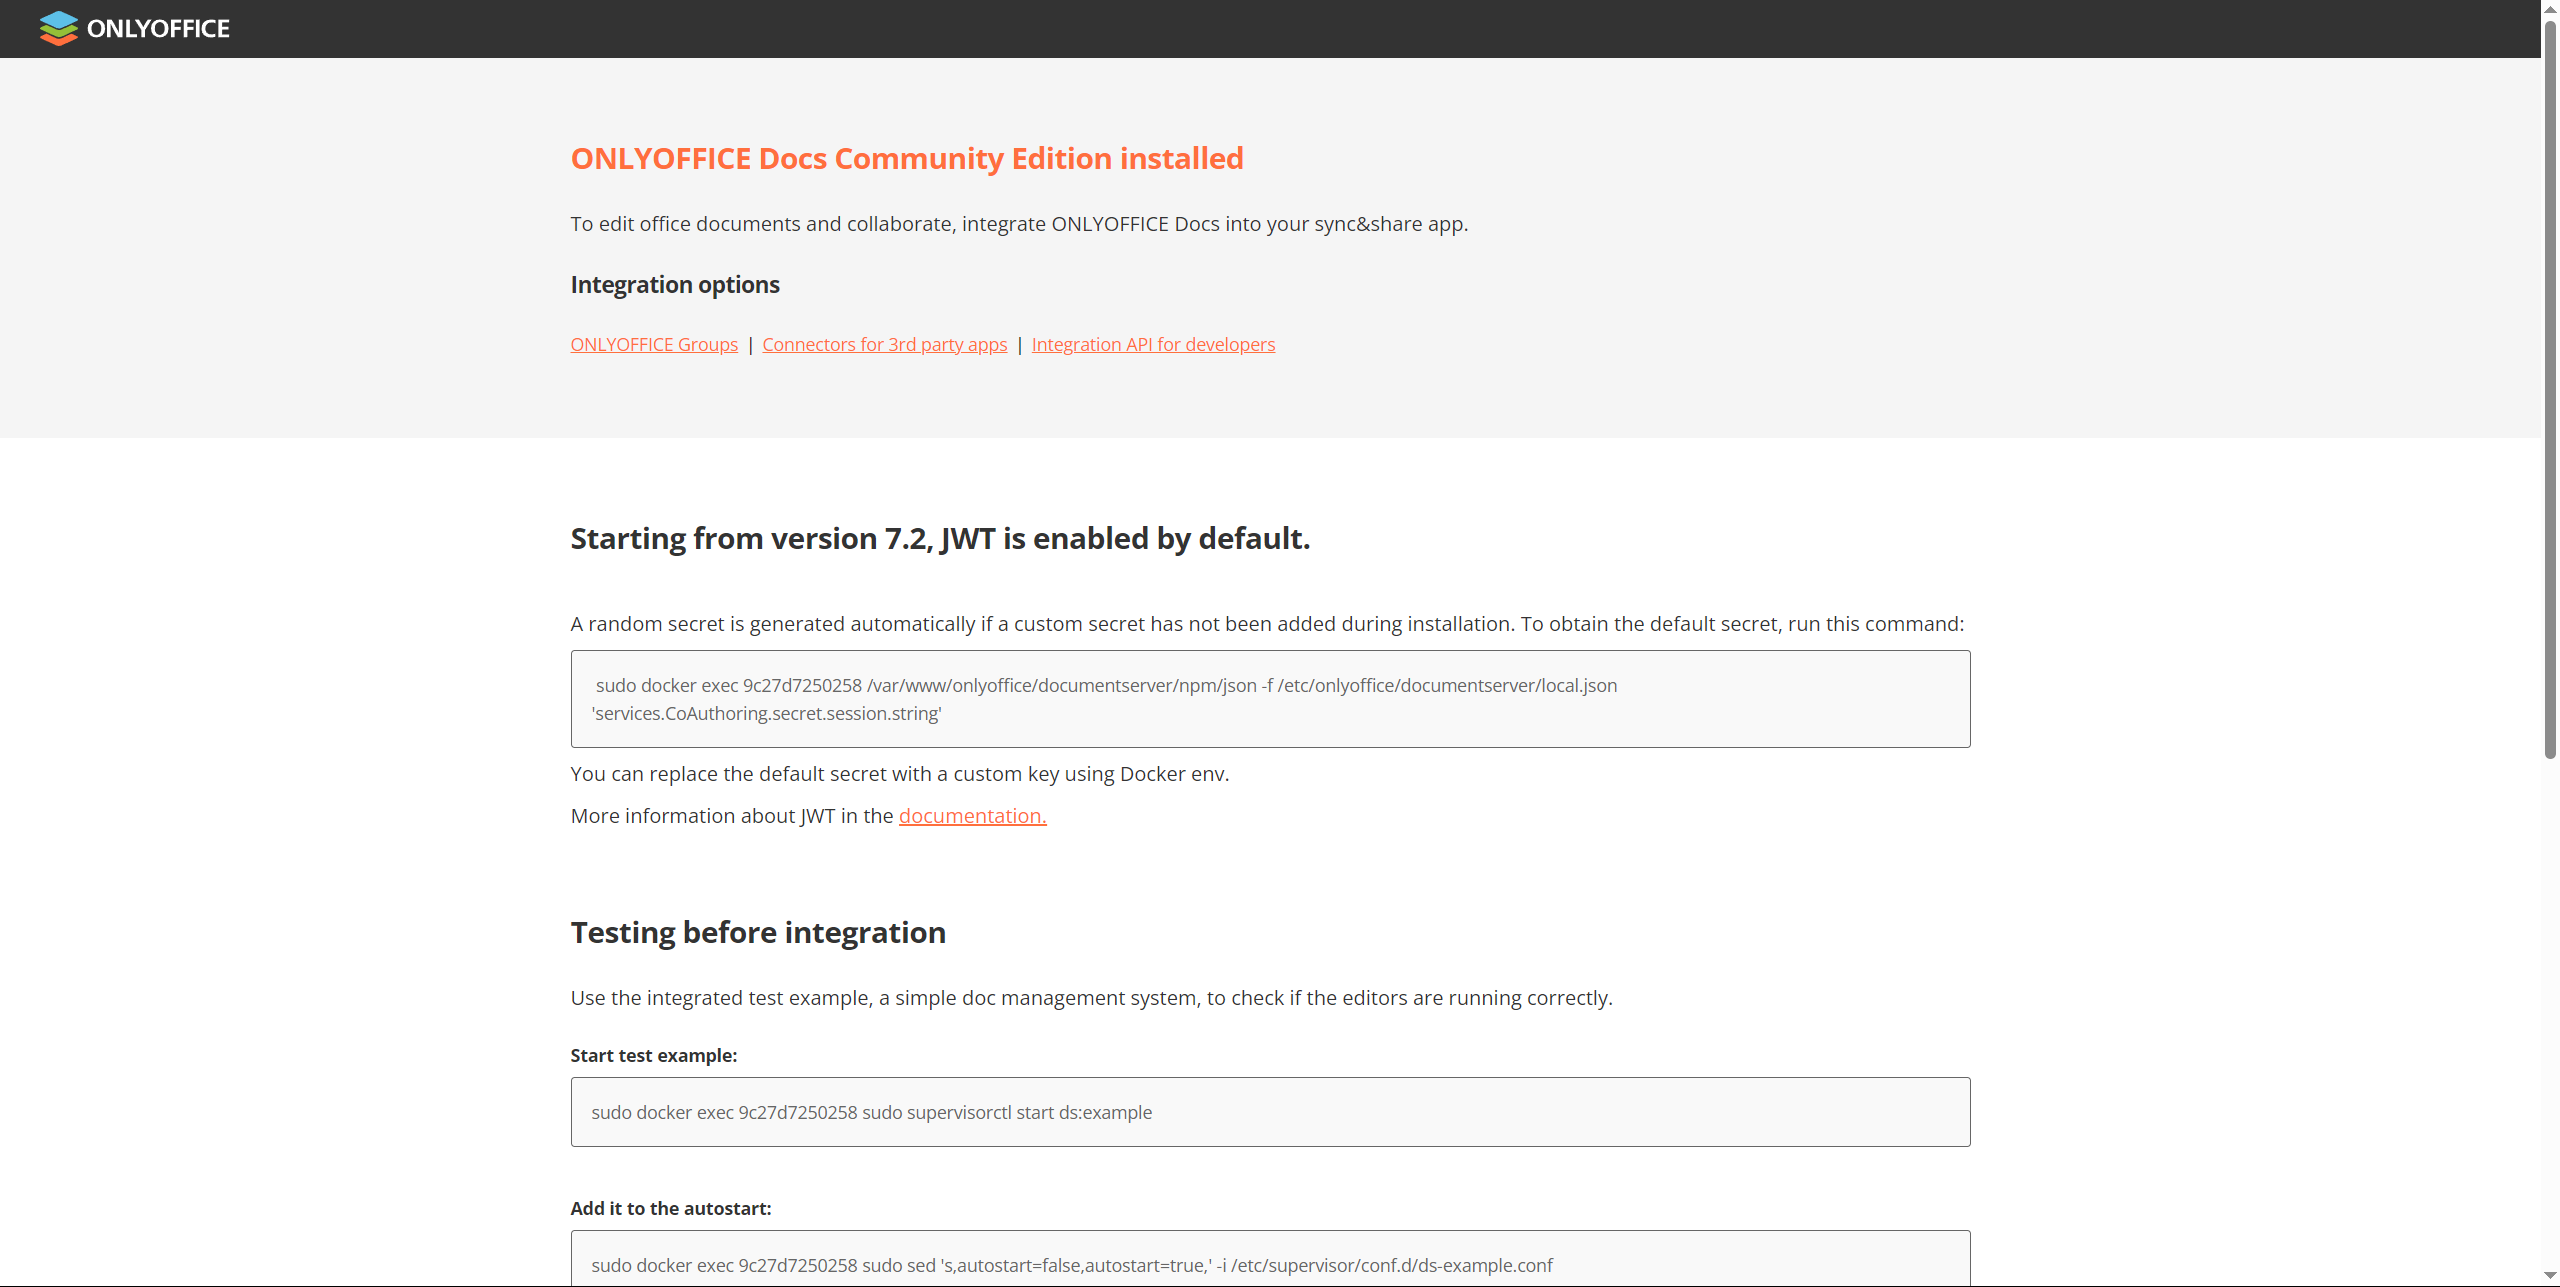
Task: Open Integration API for developers link
Action: pyautogui.click(x=1153, y=345)
